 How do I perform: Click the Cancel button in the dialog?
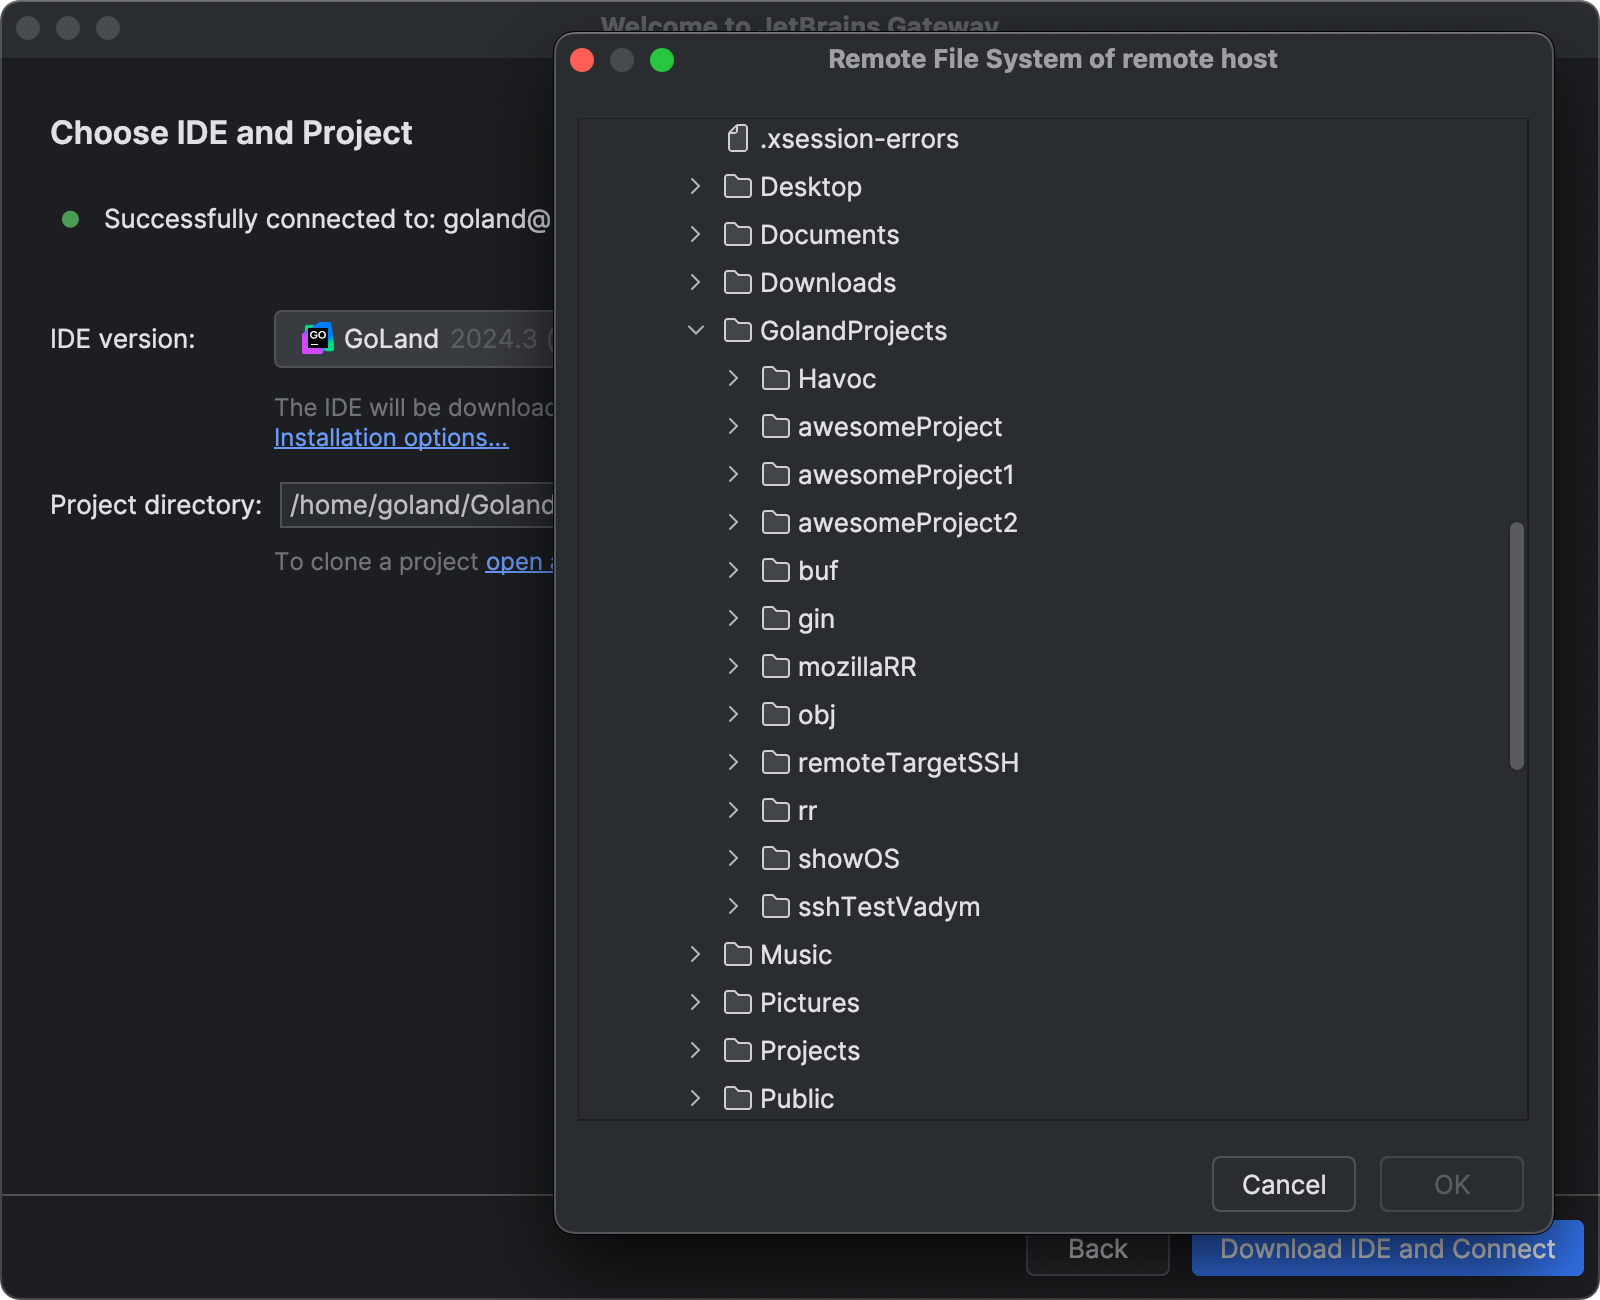tap(1283, 1184)
